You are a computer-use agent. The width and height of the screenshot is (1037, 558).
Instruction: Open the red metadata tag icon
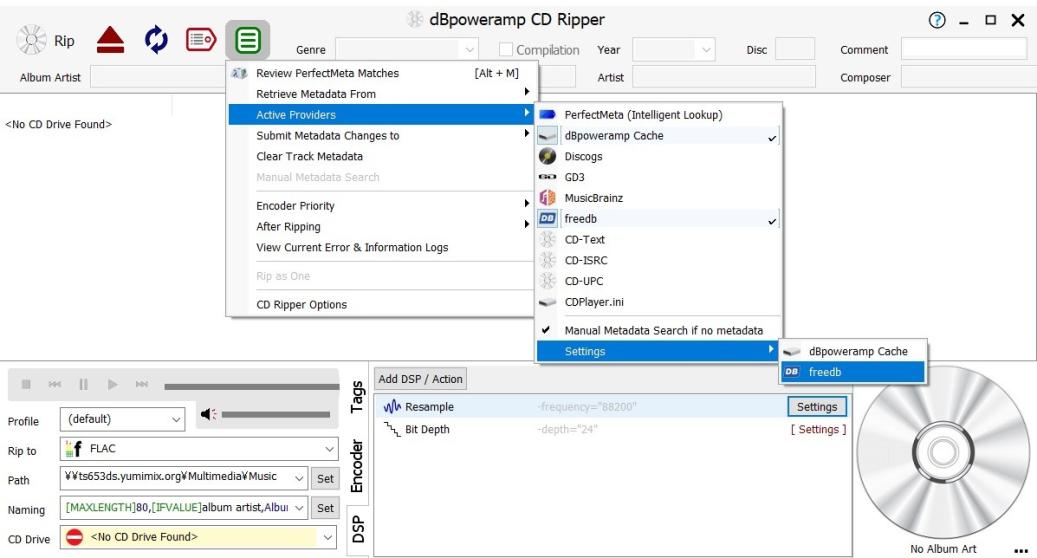pyautogui.click(x=198, y=41)
